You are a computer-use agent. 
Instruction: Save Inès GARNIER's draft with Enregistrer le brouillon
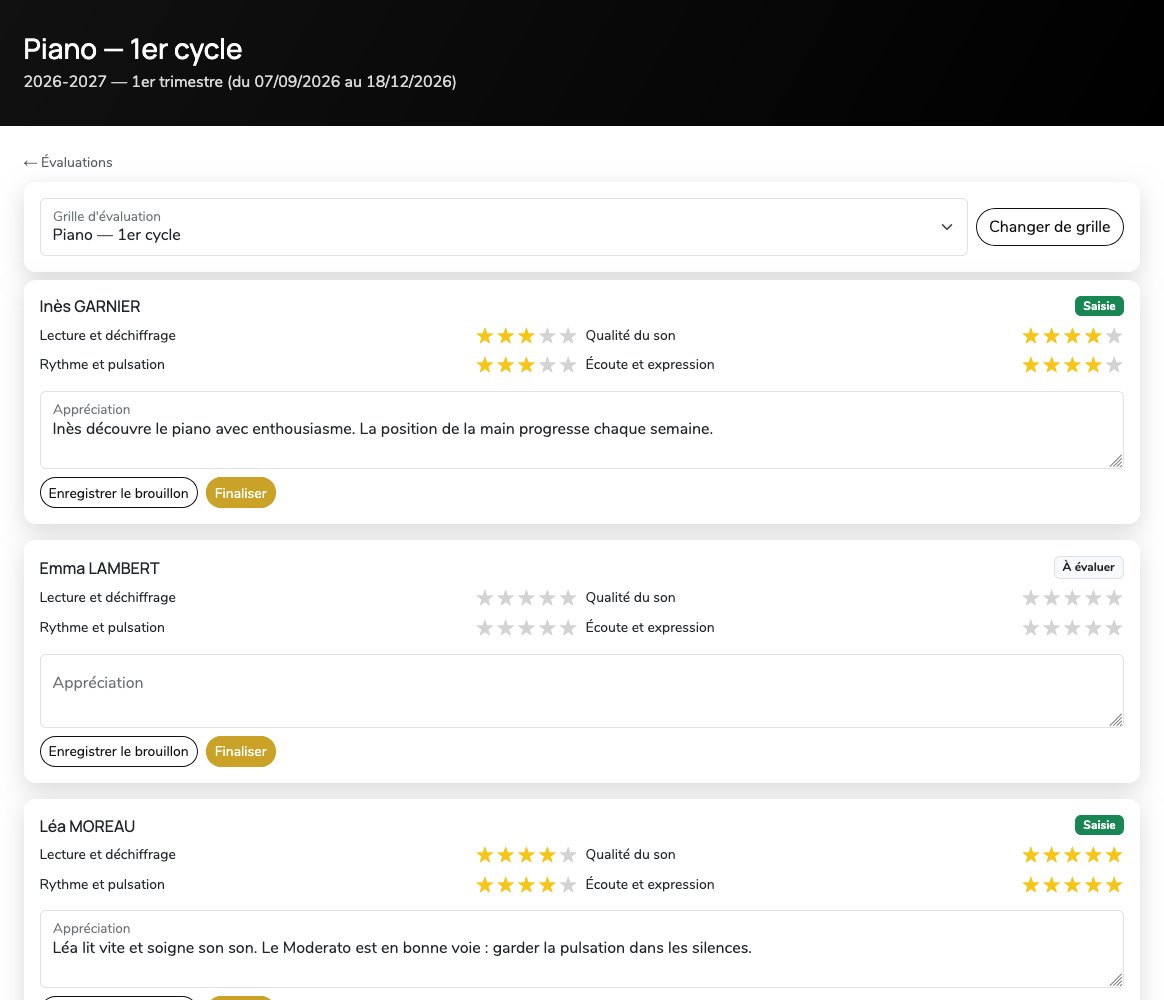pyautogui.click(x=119, y=493)
